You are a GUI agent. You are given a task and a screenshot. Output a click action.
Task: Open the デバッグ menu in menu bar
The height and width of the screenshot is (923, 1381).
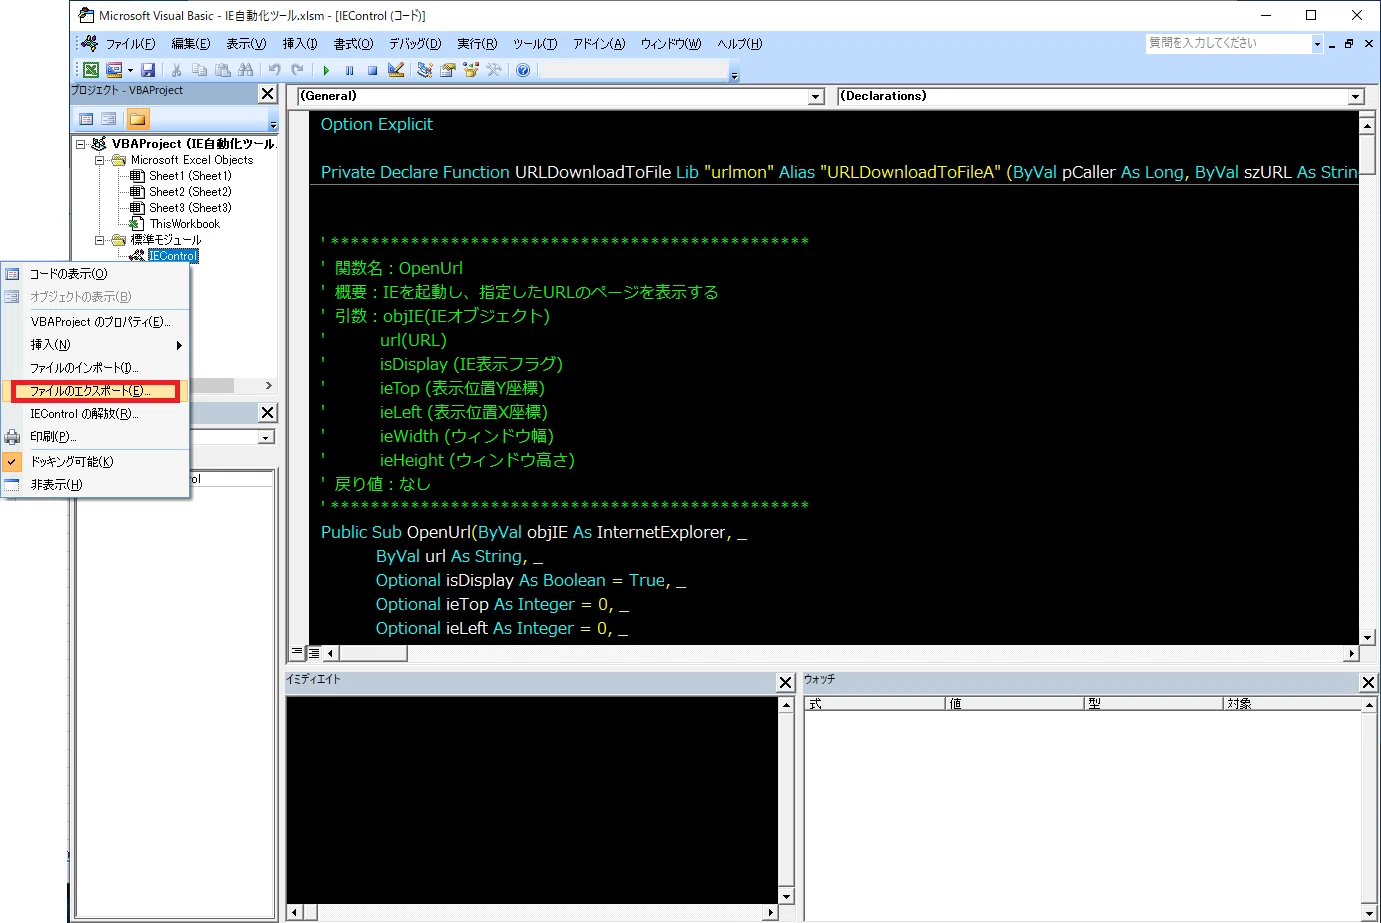coord(415,44)
